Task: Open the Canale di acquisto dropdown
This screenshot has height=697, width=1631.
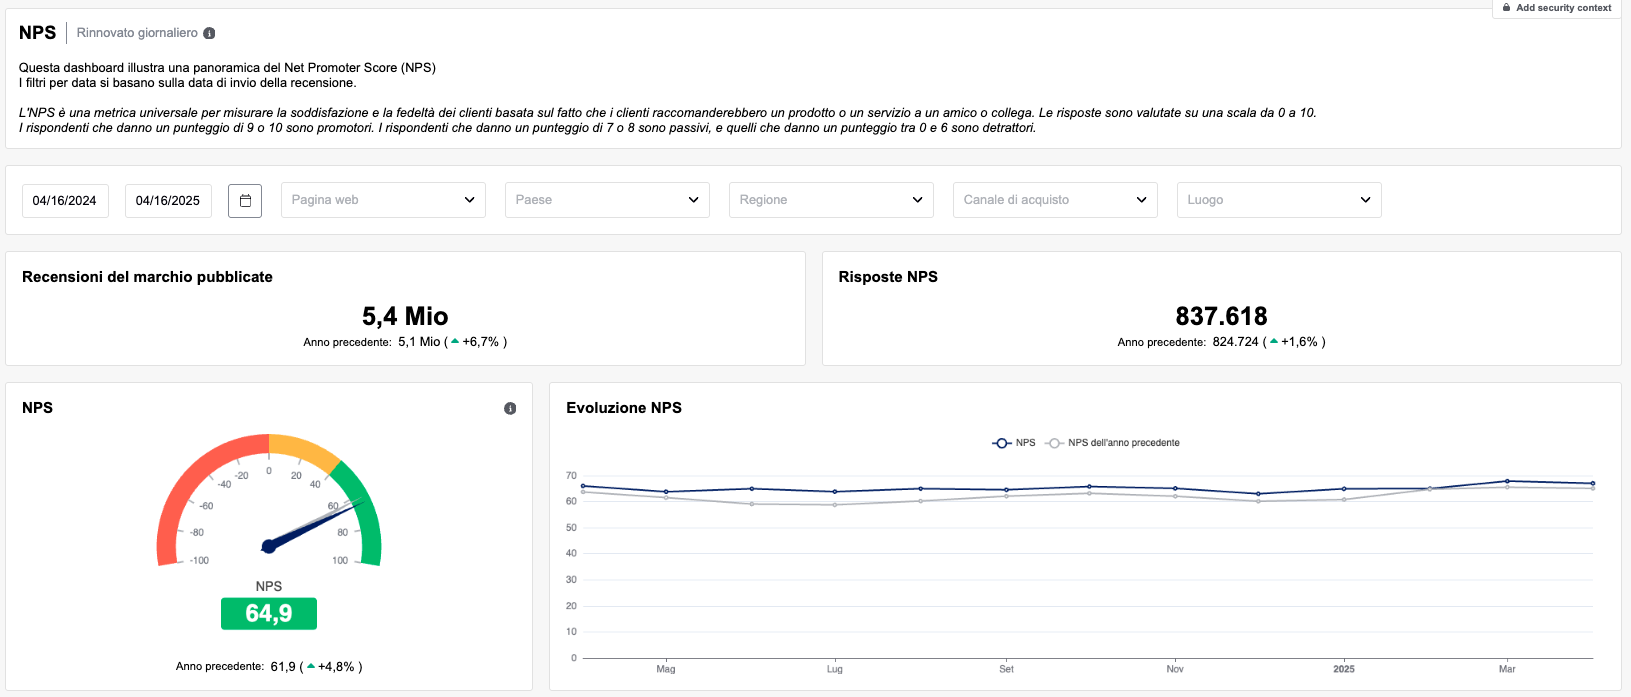Action: [1055, 200]
